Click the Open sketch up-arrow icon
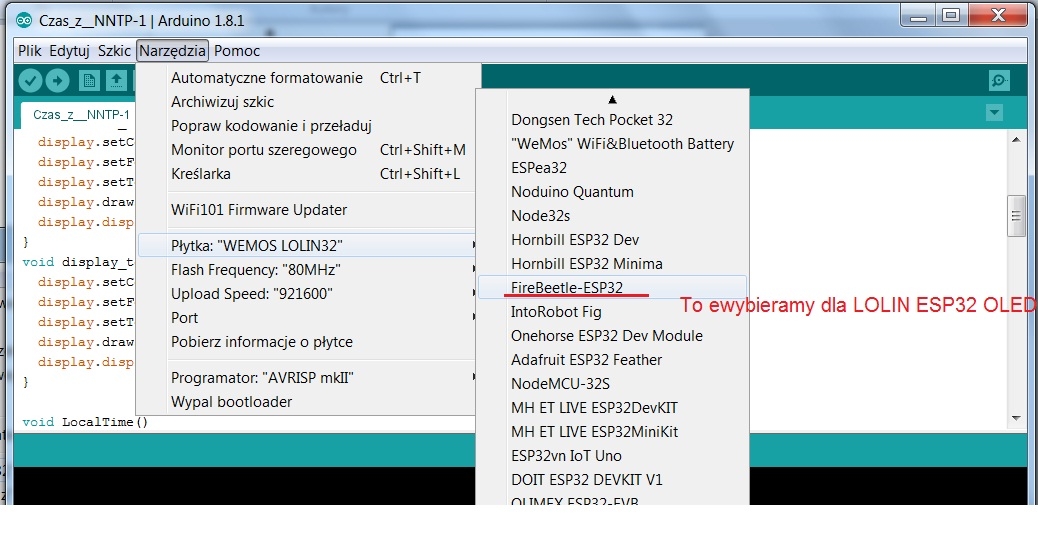Viewport: 1038px width, 548px height. 116,81
